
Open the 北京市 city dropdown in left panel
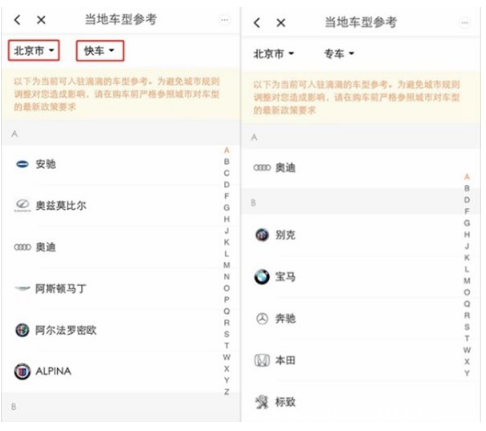pyautogui.click(x=34, y=51)
